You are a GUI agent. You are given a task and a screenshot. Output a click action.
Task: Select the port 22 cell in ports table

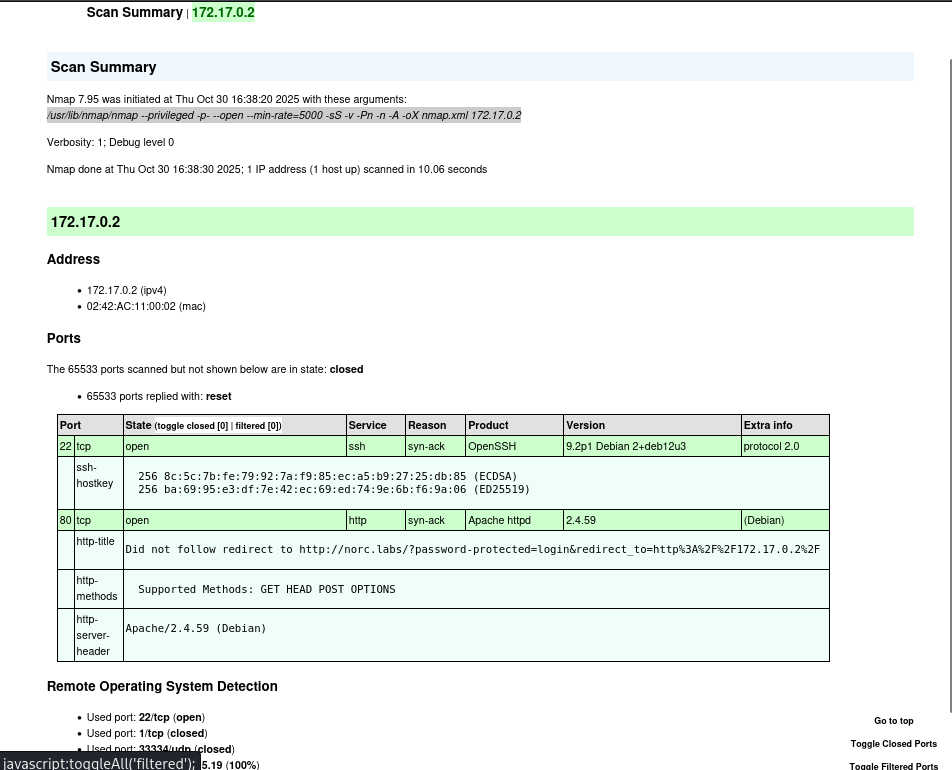tap(66, 446)
